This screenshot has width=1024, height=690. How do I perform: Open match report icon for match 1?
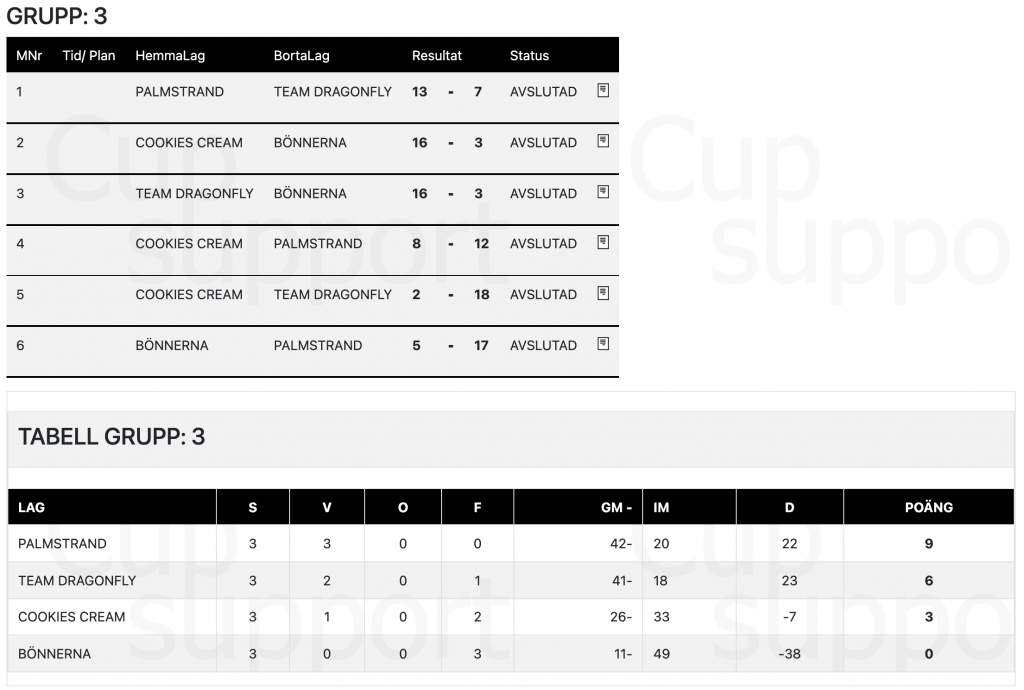point(603,91)
